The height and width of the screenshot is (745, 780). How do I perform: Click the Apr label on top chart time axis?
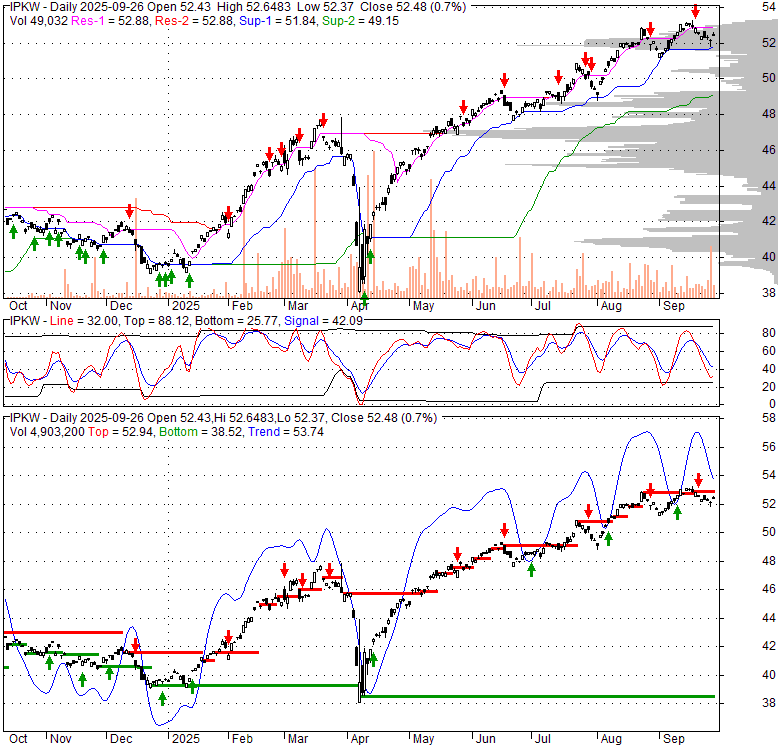coord(360,306)
